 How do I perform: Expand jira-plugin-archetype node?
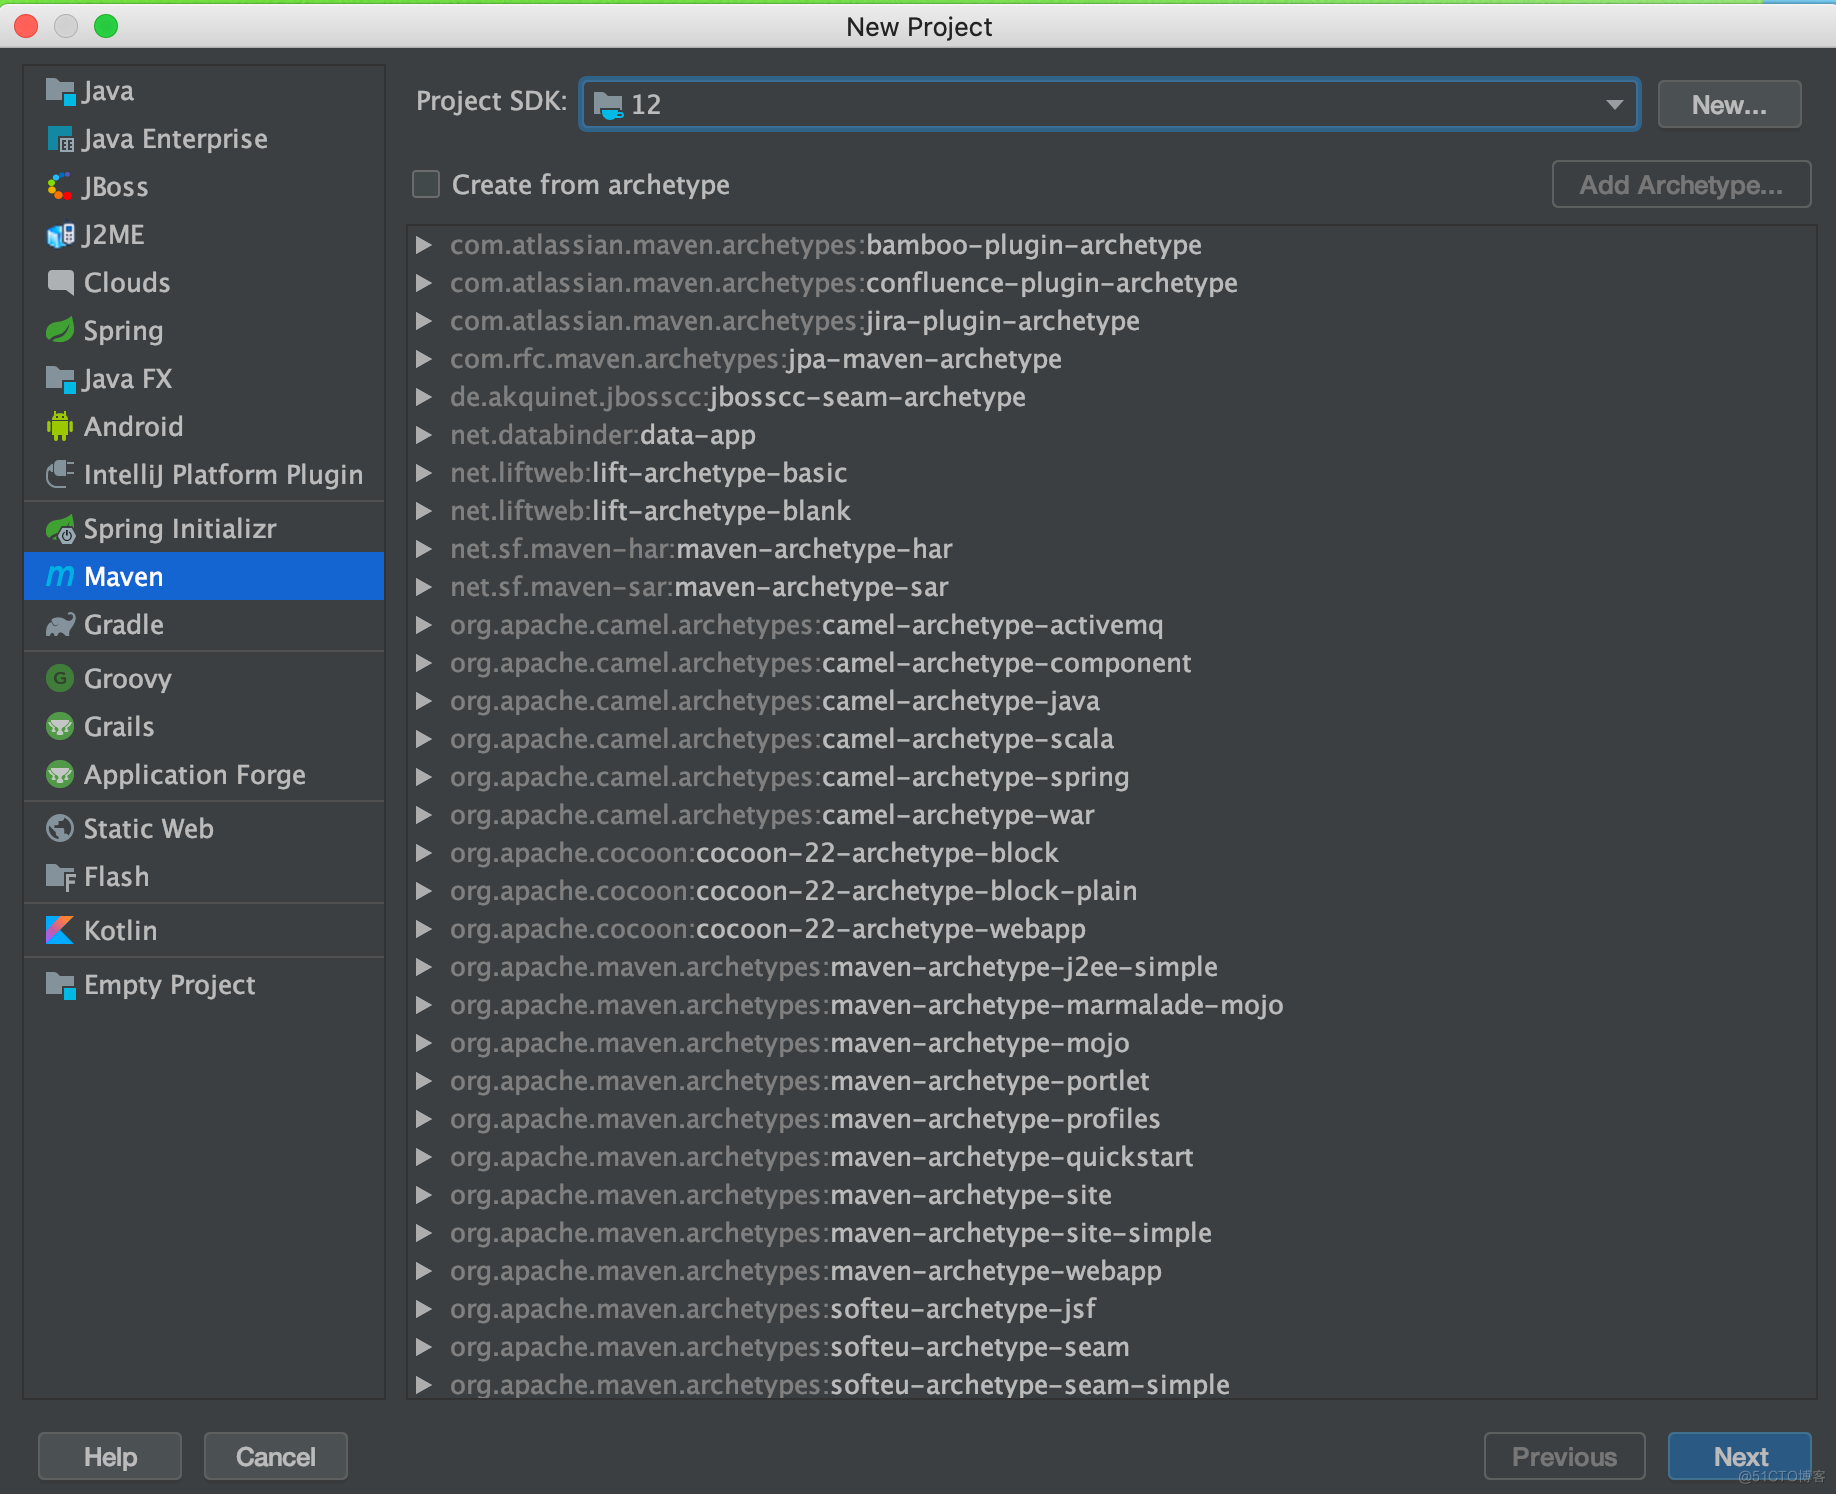pos(424,321)
